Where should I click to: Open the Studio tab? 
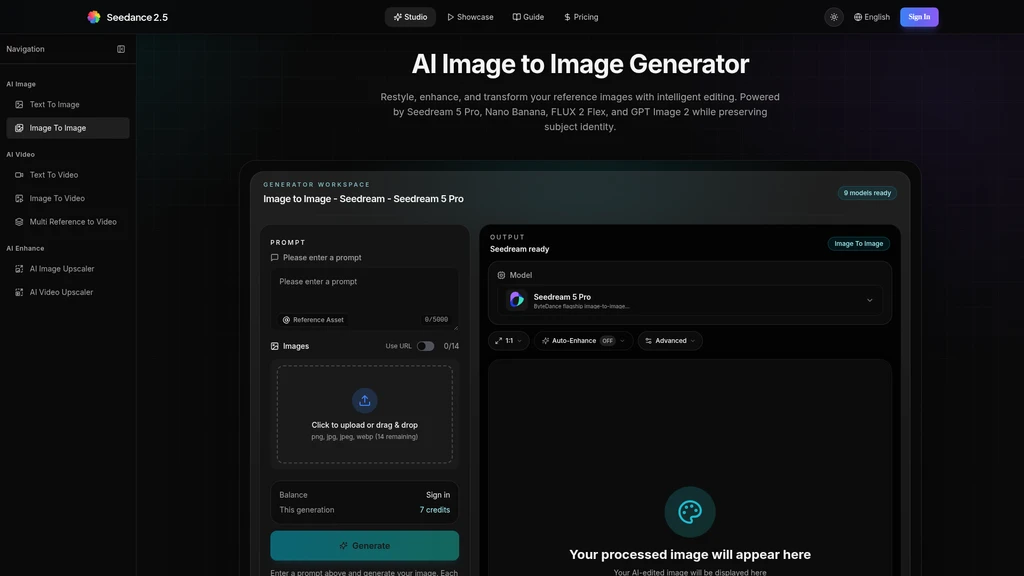[410, 17]
